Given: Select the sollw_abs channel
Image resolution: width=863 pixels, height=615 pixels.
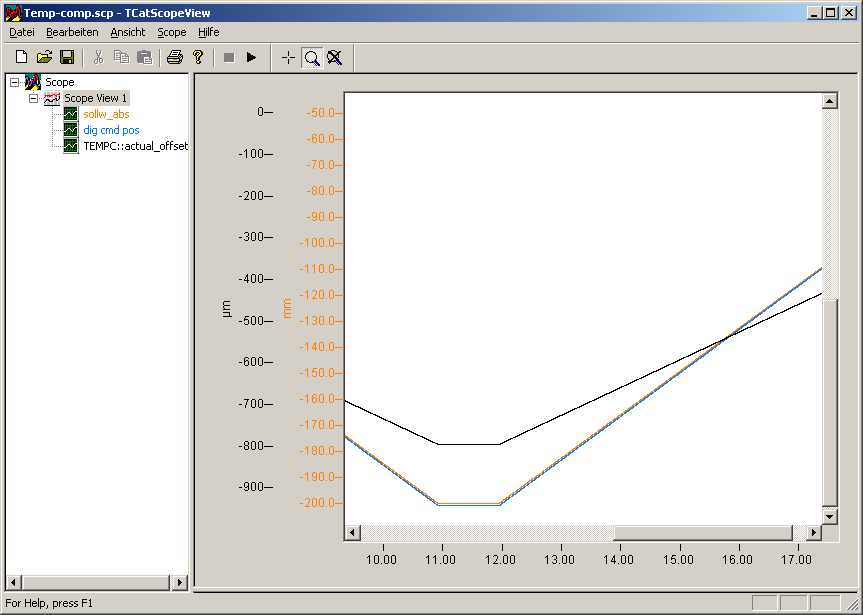Looking at the screenshot, I should pos(106,114).
